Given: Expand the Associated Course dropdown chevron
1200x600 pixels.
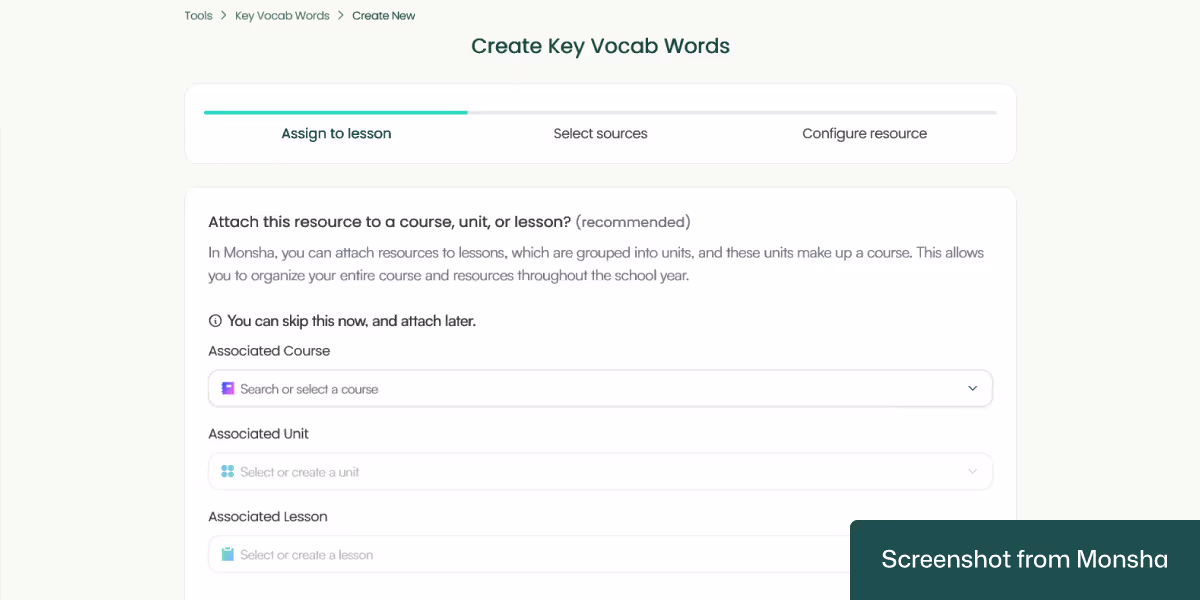Looking at the screenshot, I should pos(972,388).
